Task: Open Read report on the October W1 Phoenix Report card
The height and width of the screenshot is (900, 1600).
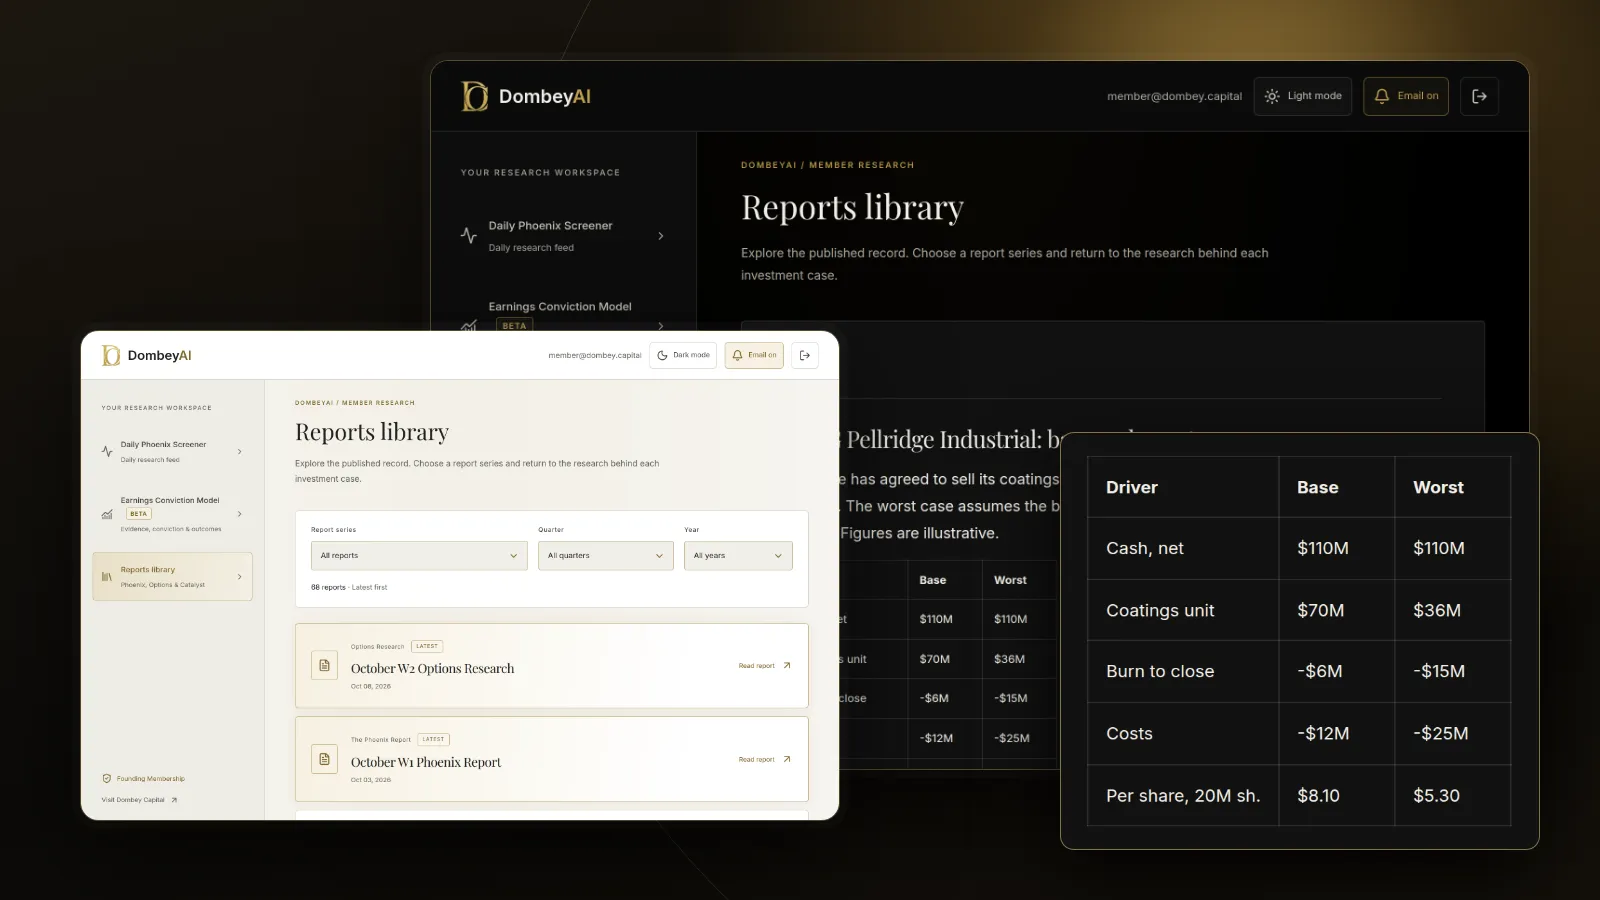Action: (765, 760)
